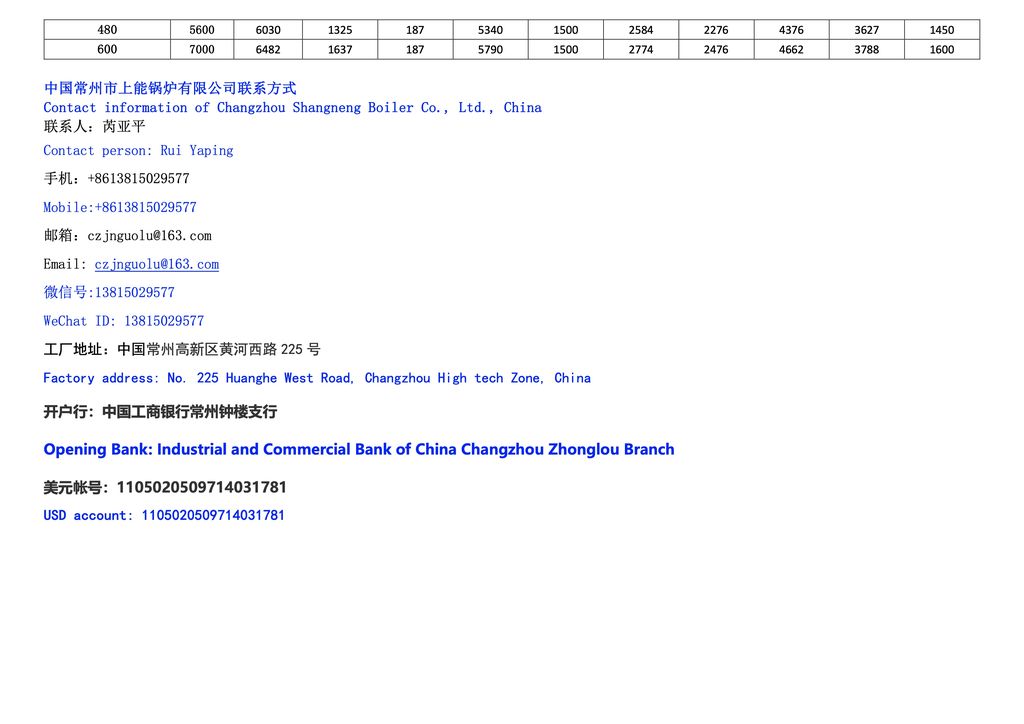Click the table cell containing 480

[x=107, y=30]
